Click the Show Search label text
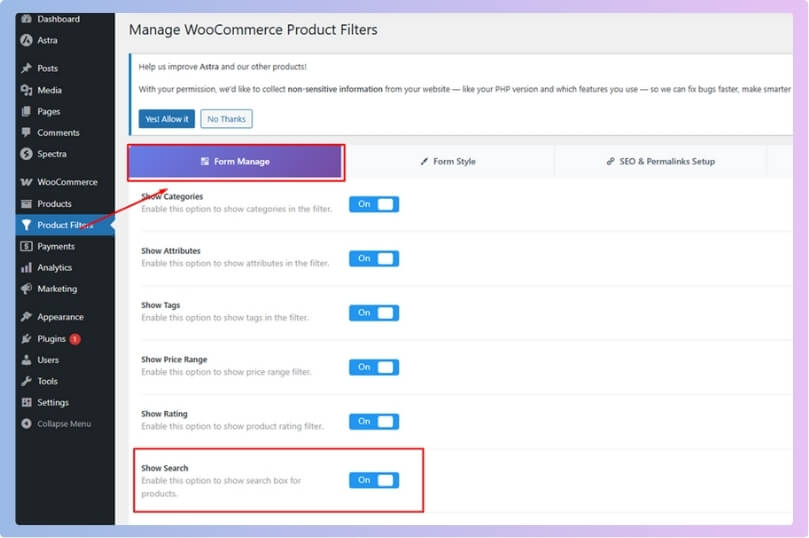 pos(165,468)
